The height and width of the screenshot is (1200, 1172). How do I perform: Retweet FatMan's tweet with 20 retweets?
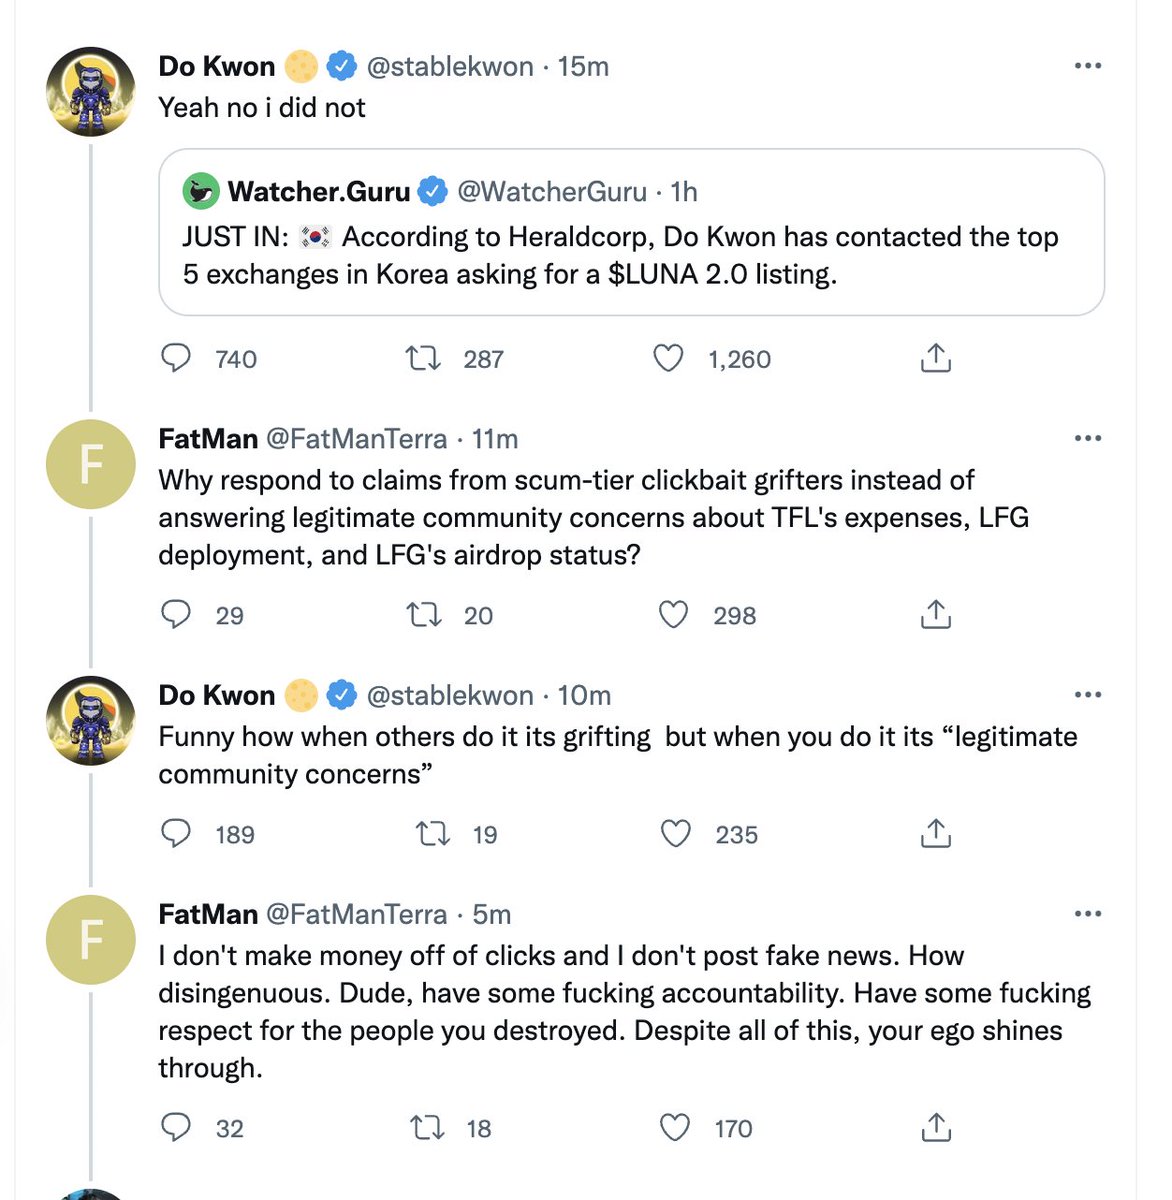(x=423, y=614)
